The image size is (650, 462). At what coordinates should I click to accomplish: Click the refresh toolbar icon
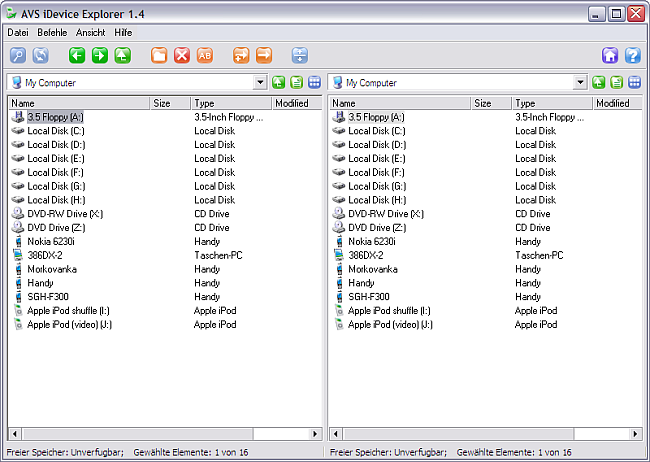41,55
